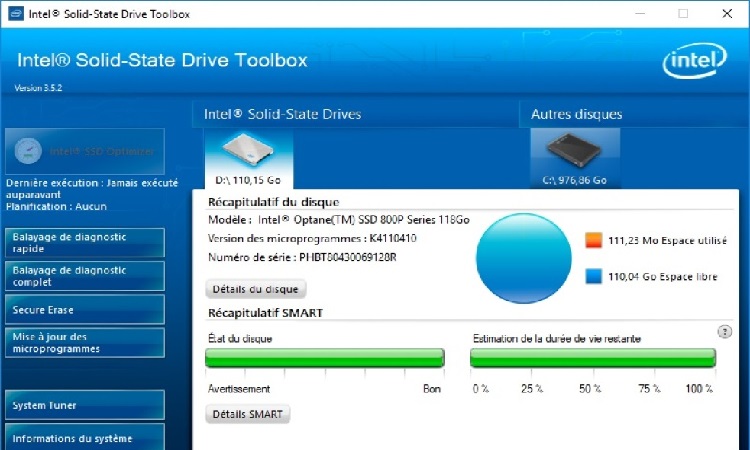Switch to the Intel Solid-State Drives section header

coord(282,114)
